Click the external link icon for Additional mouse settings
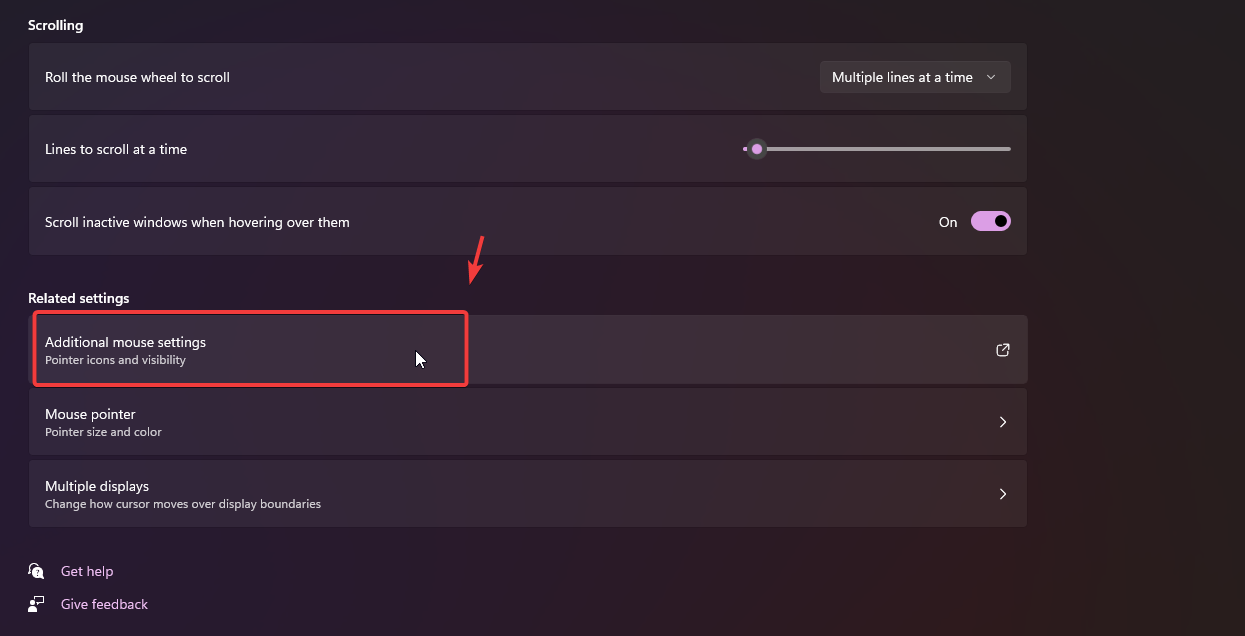The image size is (1245, 636). click(1003, 350)
